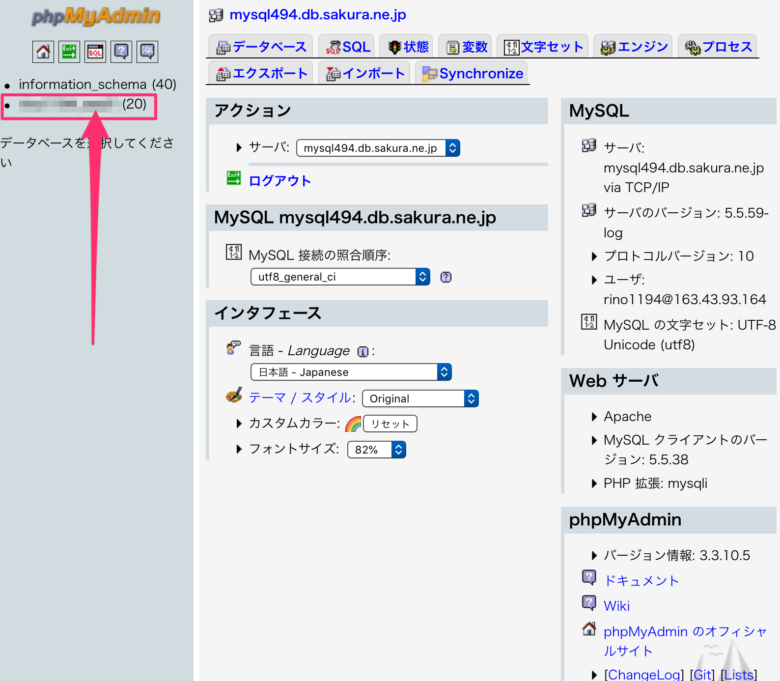
Task: Click the MySQL クライアントのバージョン entry
Action: pyautogui.click(x=685, y=450)
